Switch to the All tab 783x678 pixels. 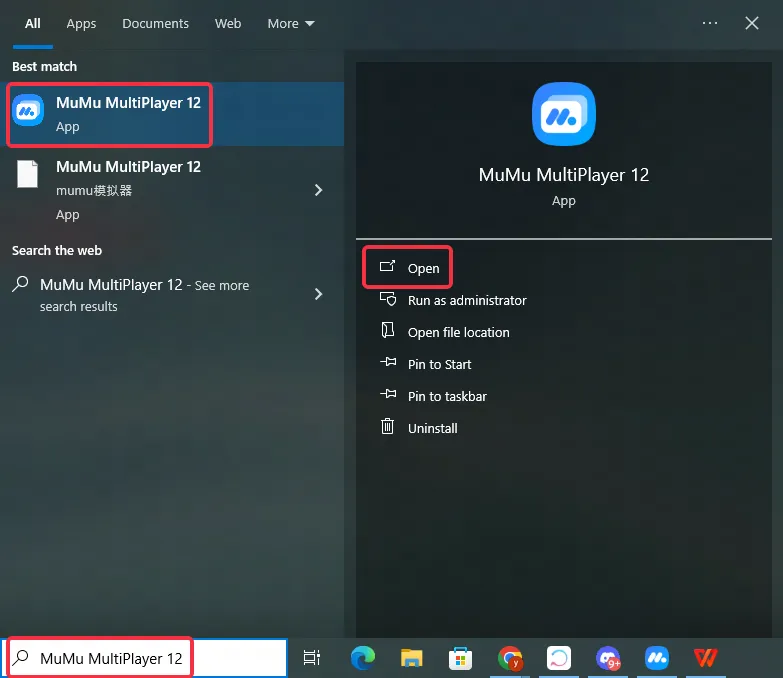[32, 23]
